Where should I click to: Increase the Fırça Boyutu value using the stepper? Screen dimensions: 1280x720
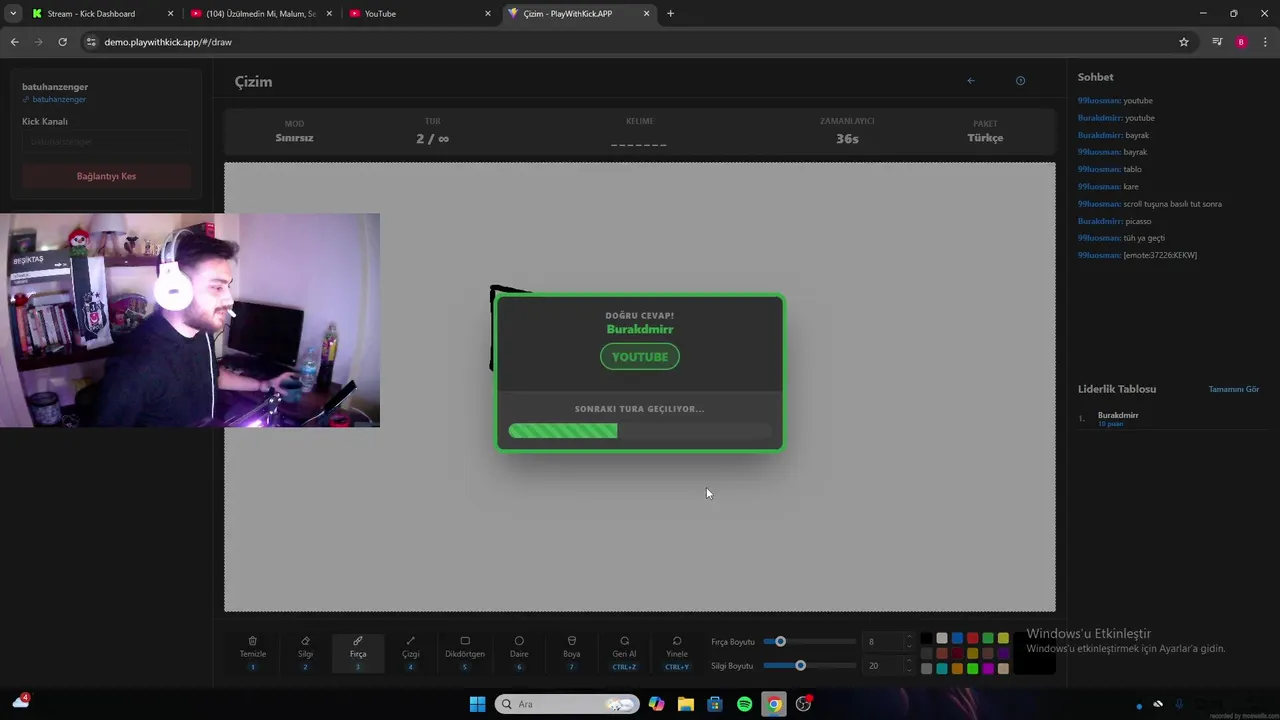pos(909,637)
